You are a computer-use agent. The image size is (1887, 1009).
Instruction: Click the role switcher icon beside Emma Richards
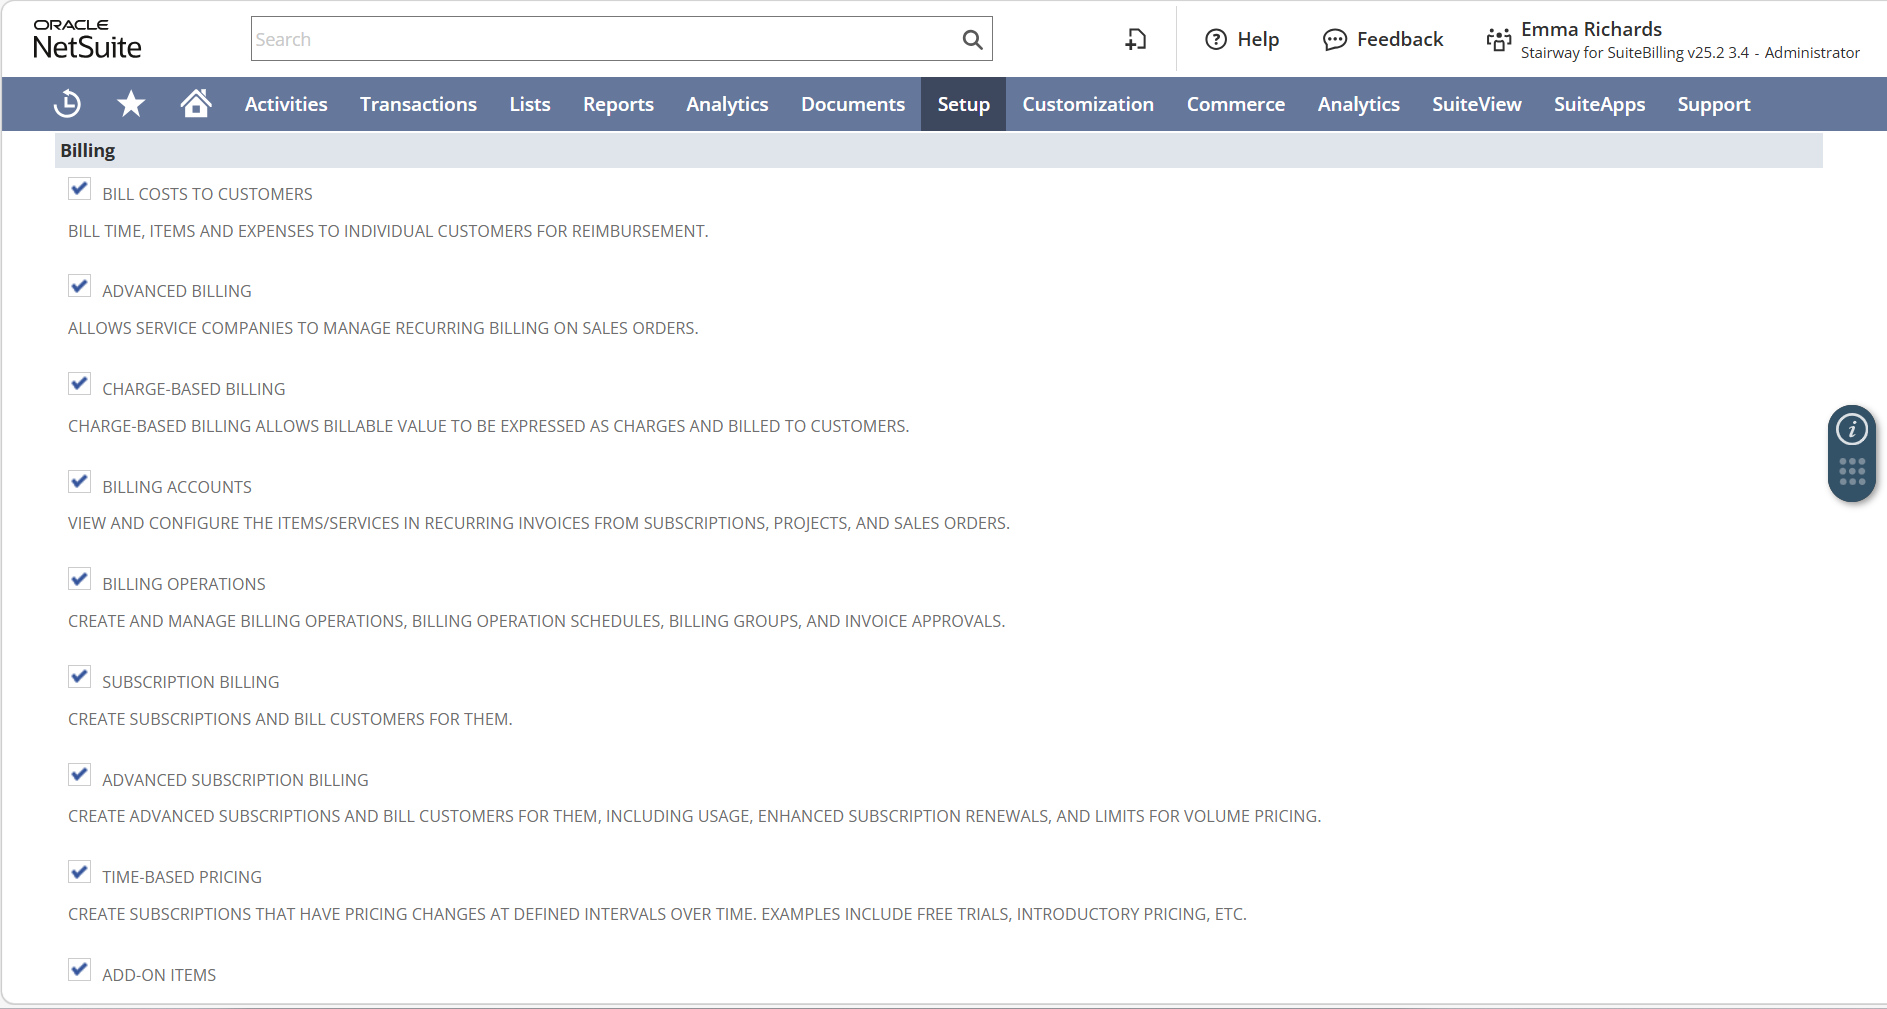[x=1498, y=40]
